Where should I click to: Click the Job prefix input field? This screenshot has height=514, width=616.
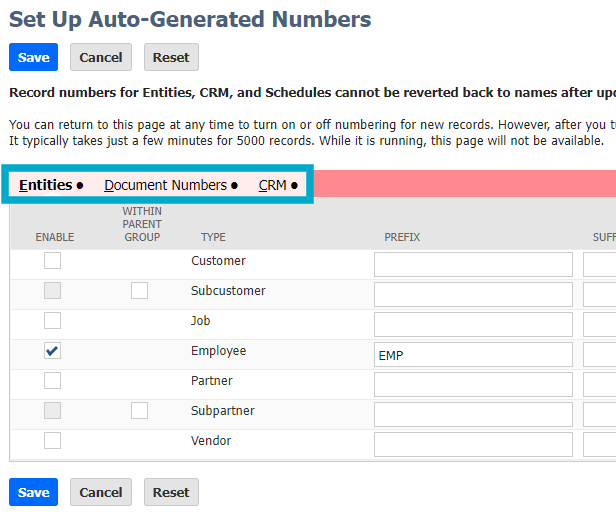pos(473,324)
